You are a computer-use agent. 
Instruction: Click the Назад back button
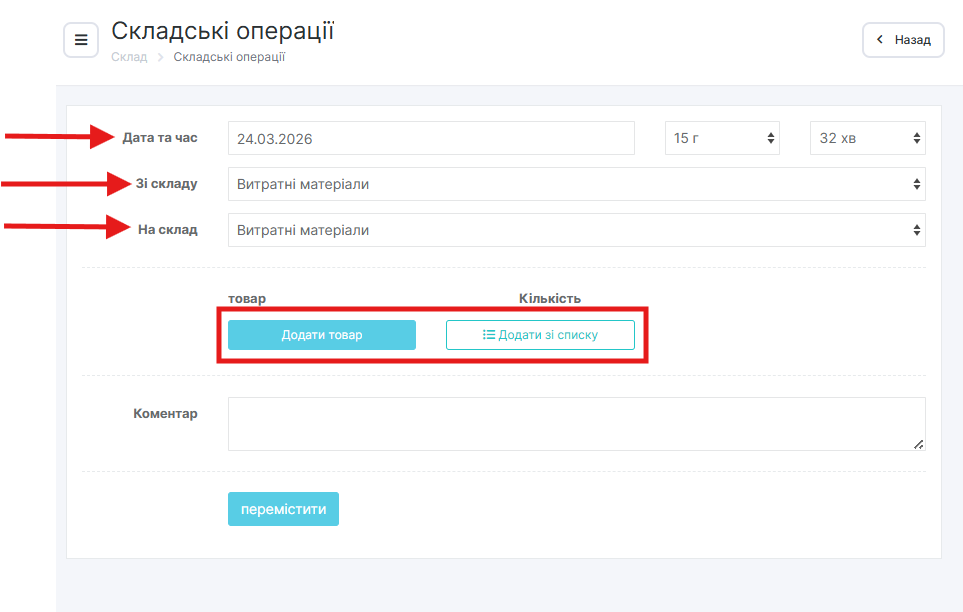(903, 40)
